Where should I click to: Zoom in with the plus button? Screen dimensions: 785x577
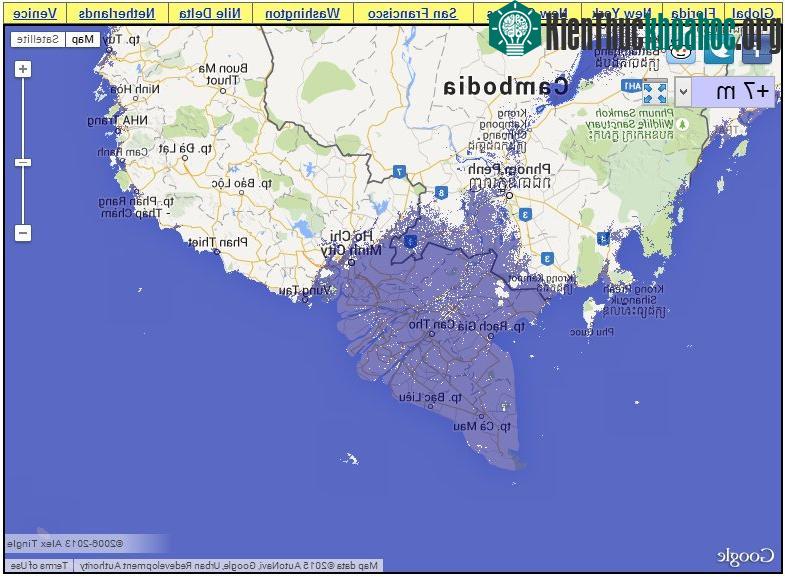coord(23,69)
